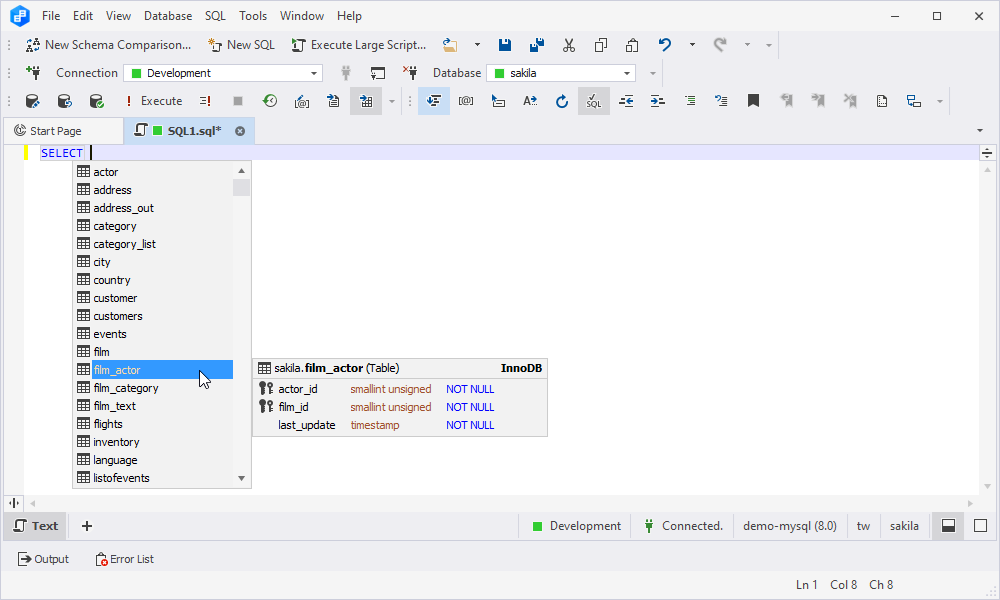Open the Window menu

tap(302, 16)
